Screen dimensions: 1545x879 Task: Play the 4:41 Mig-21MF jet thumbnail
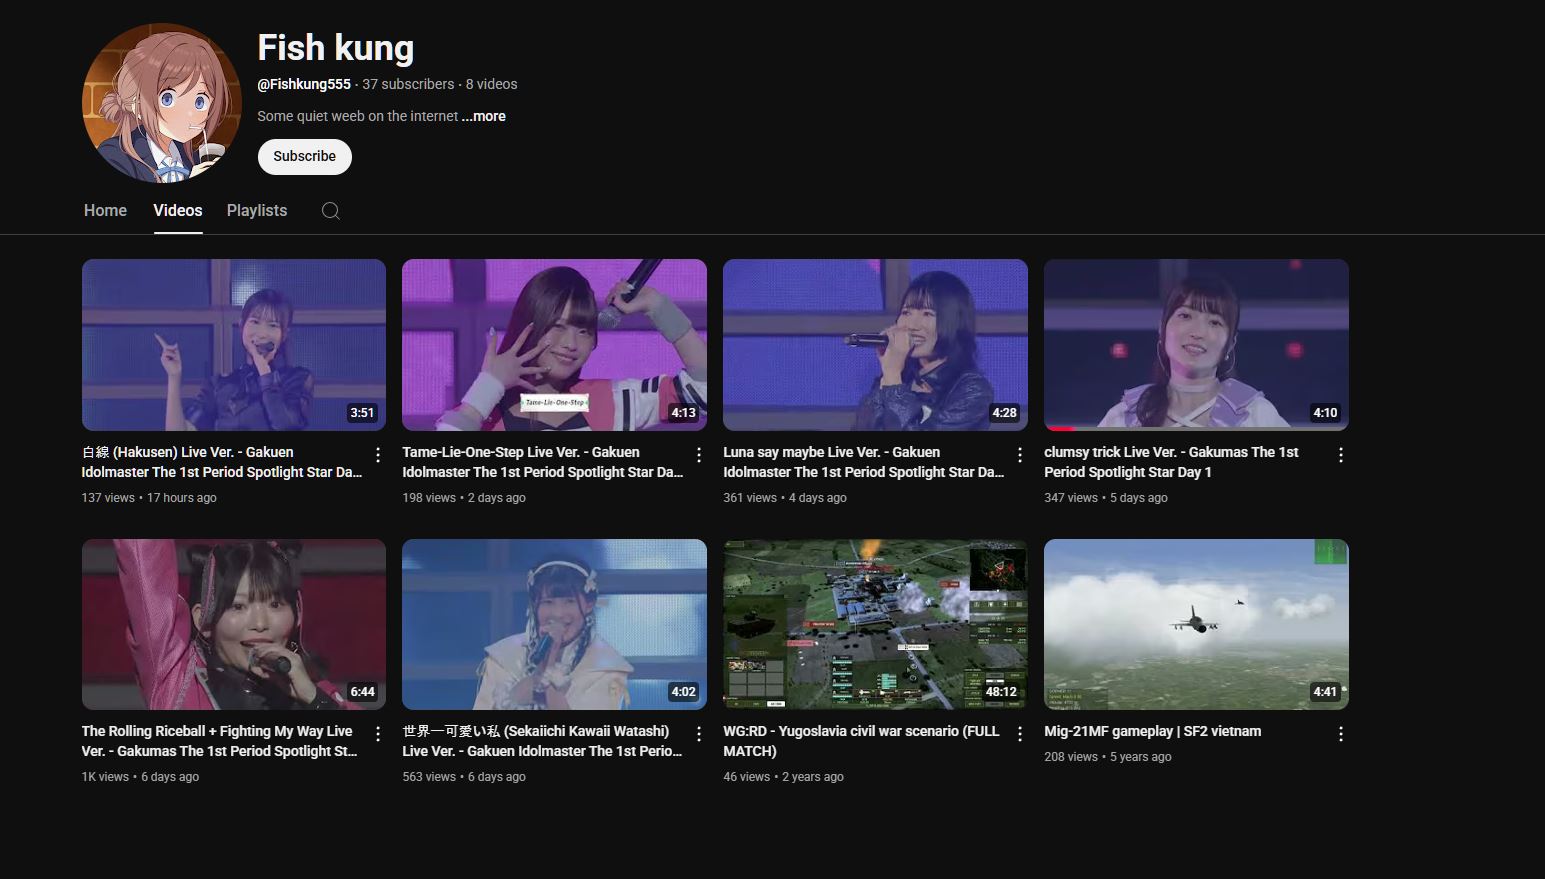(1196, 625)
